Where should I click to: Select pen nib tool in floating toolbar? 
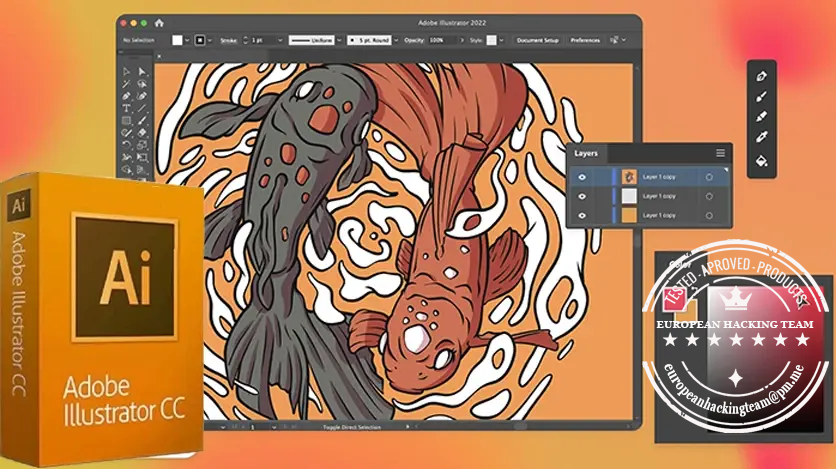761,76
